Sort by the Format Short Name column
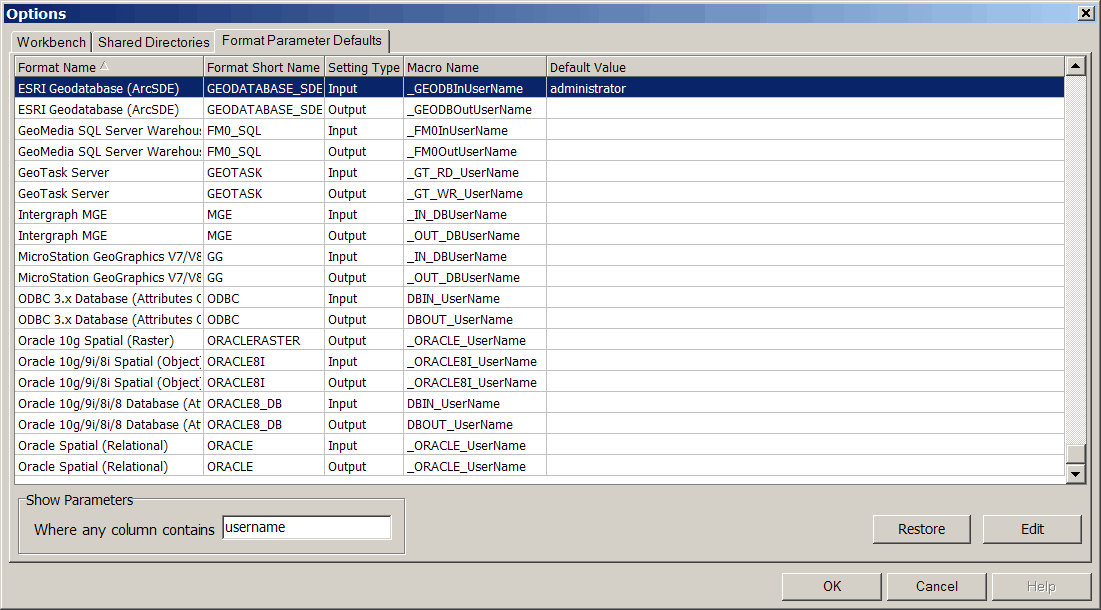Image resolution: width=1101 pixels, height=610 pixels. [x=263, y=67]
